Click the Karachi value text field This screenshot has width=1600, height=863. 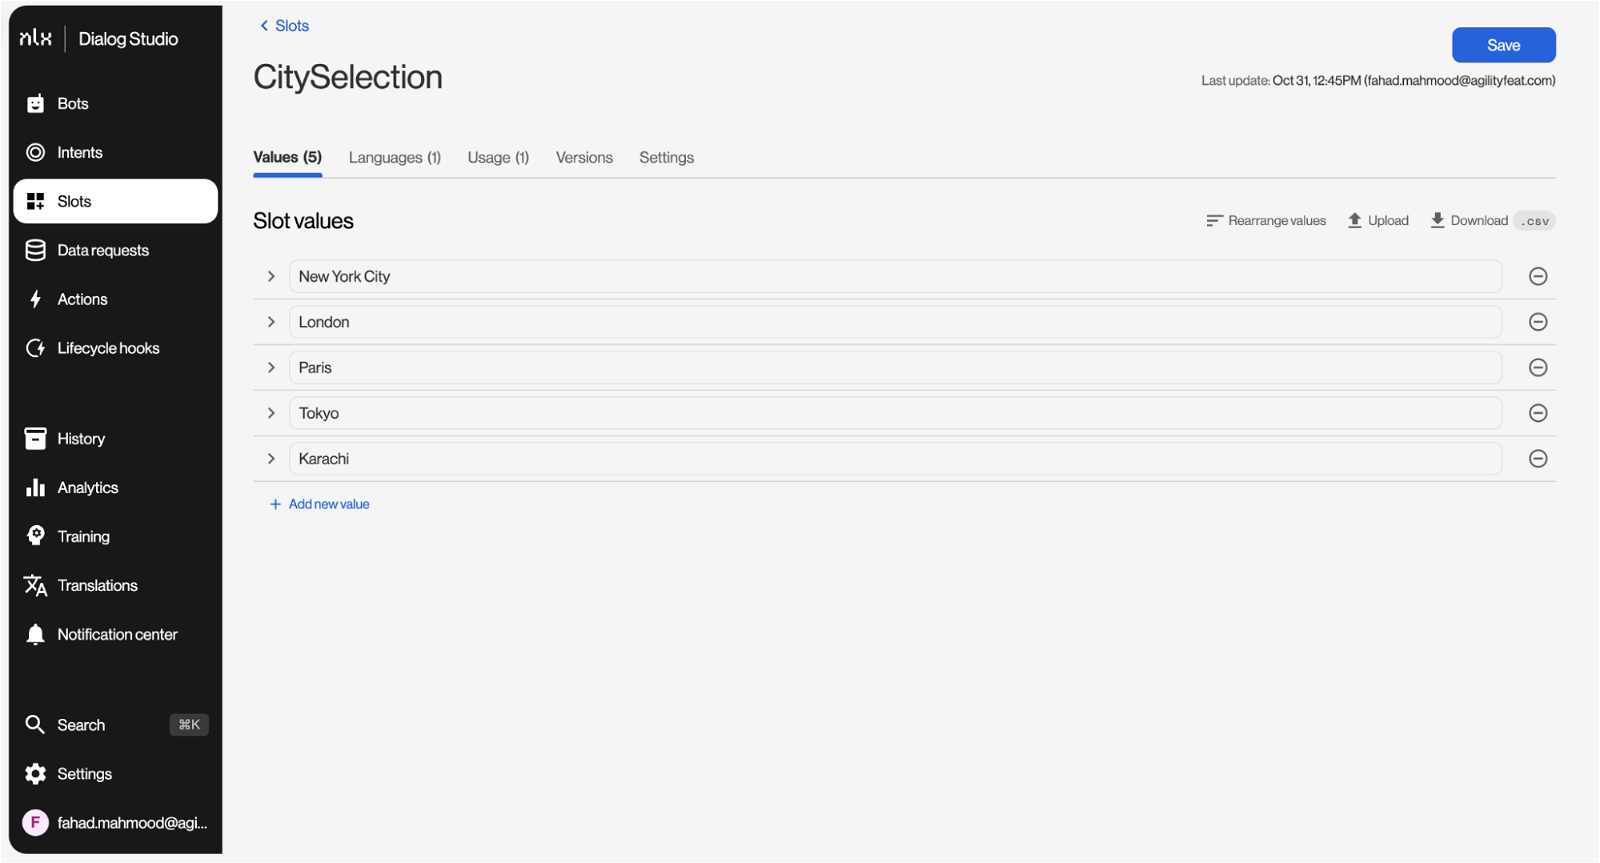pos(894,459)
